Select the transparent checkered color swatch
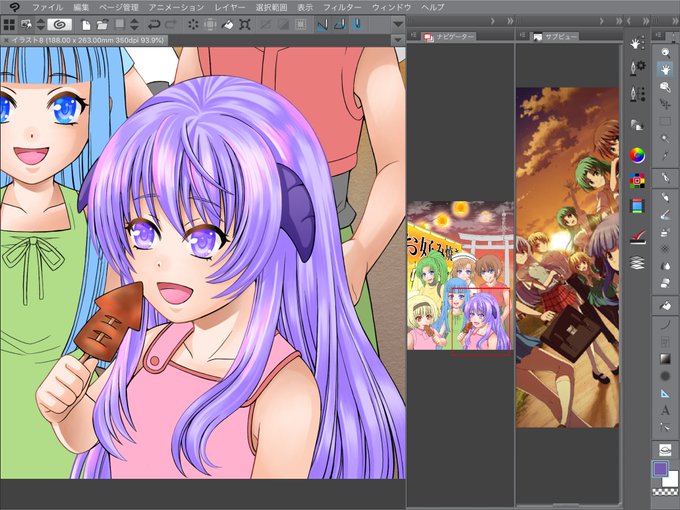Screen dimensions: 680x510 click(665, 492)
